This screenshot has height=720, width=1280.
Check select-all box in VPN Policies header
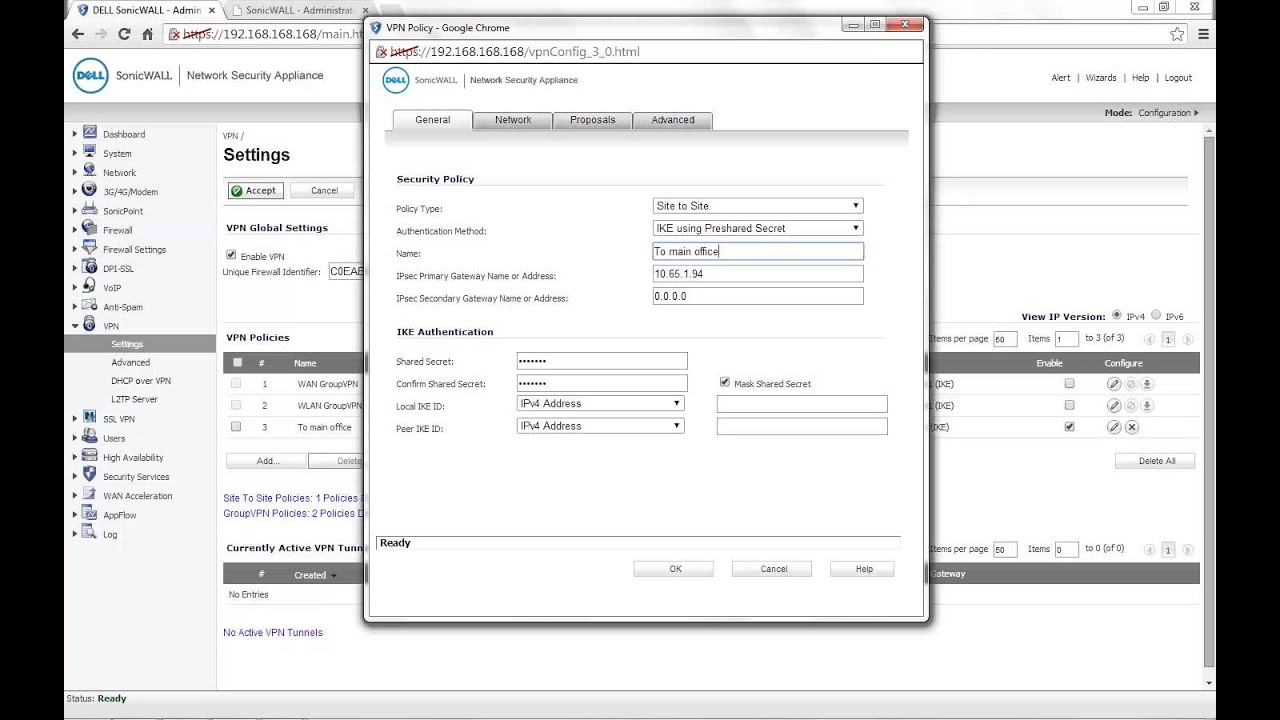(x=237, y=362)
